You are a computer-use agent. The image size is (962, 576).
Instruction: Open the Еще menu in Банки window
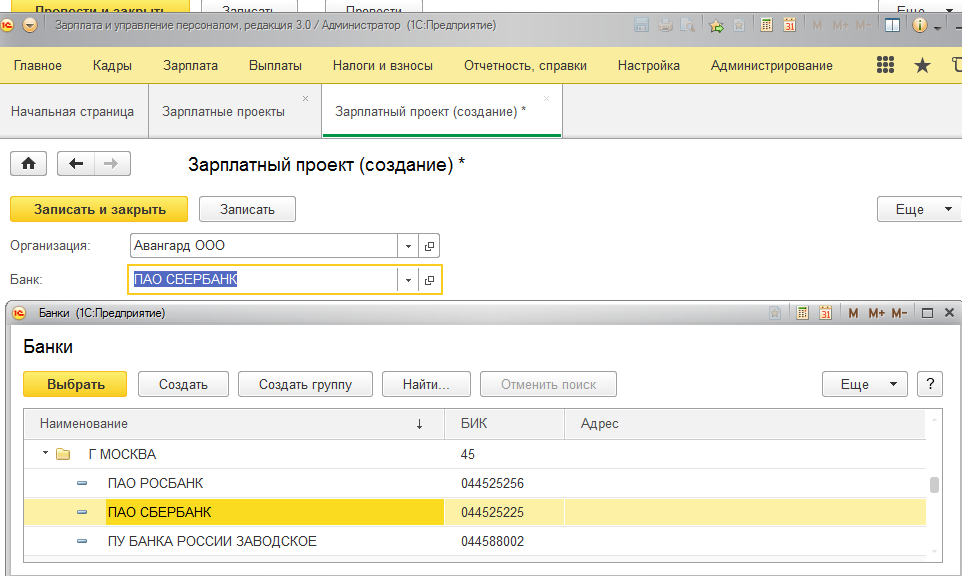[x=864, y=384]
